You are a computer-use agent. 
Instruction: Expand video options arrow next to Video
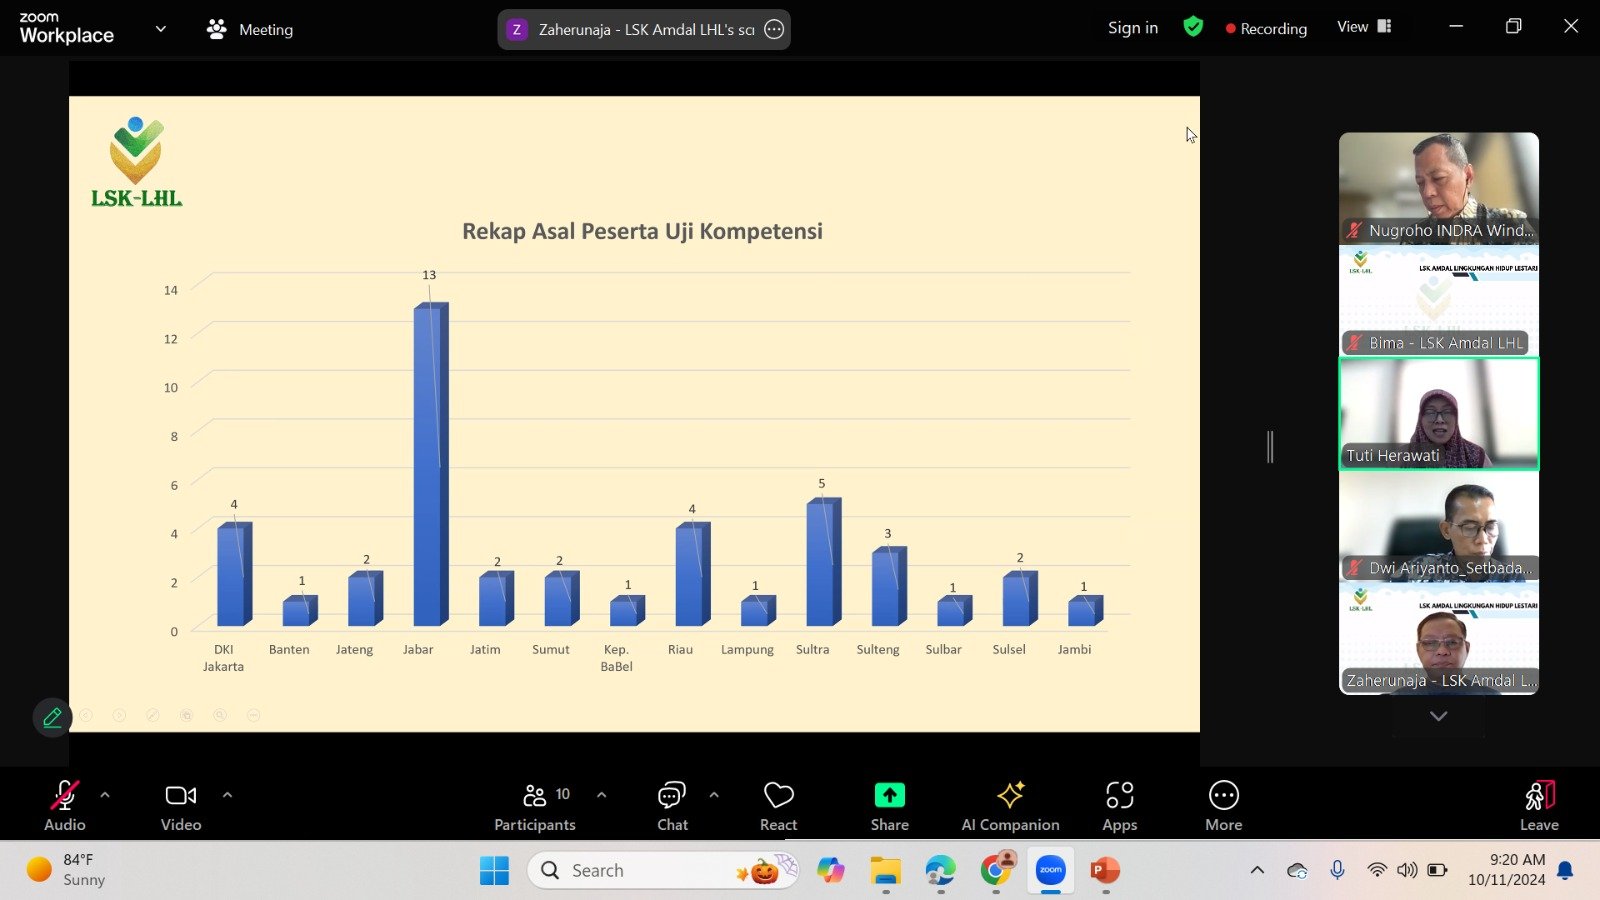[227, 795]
